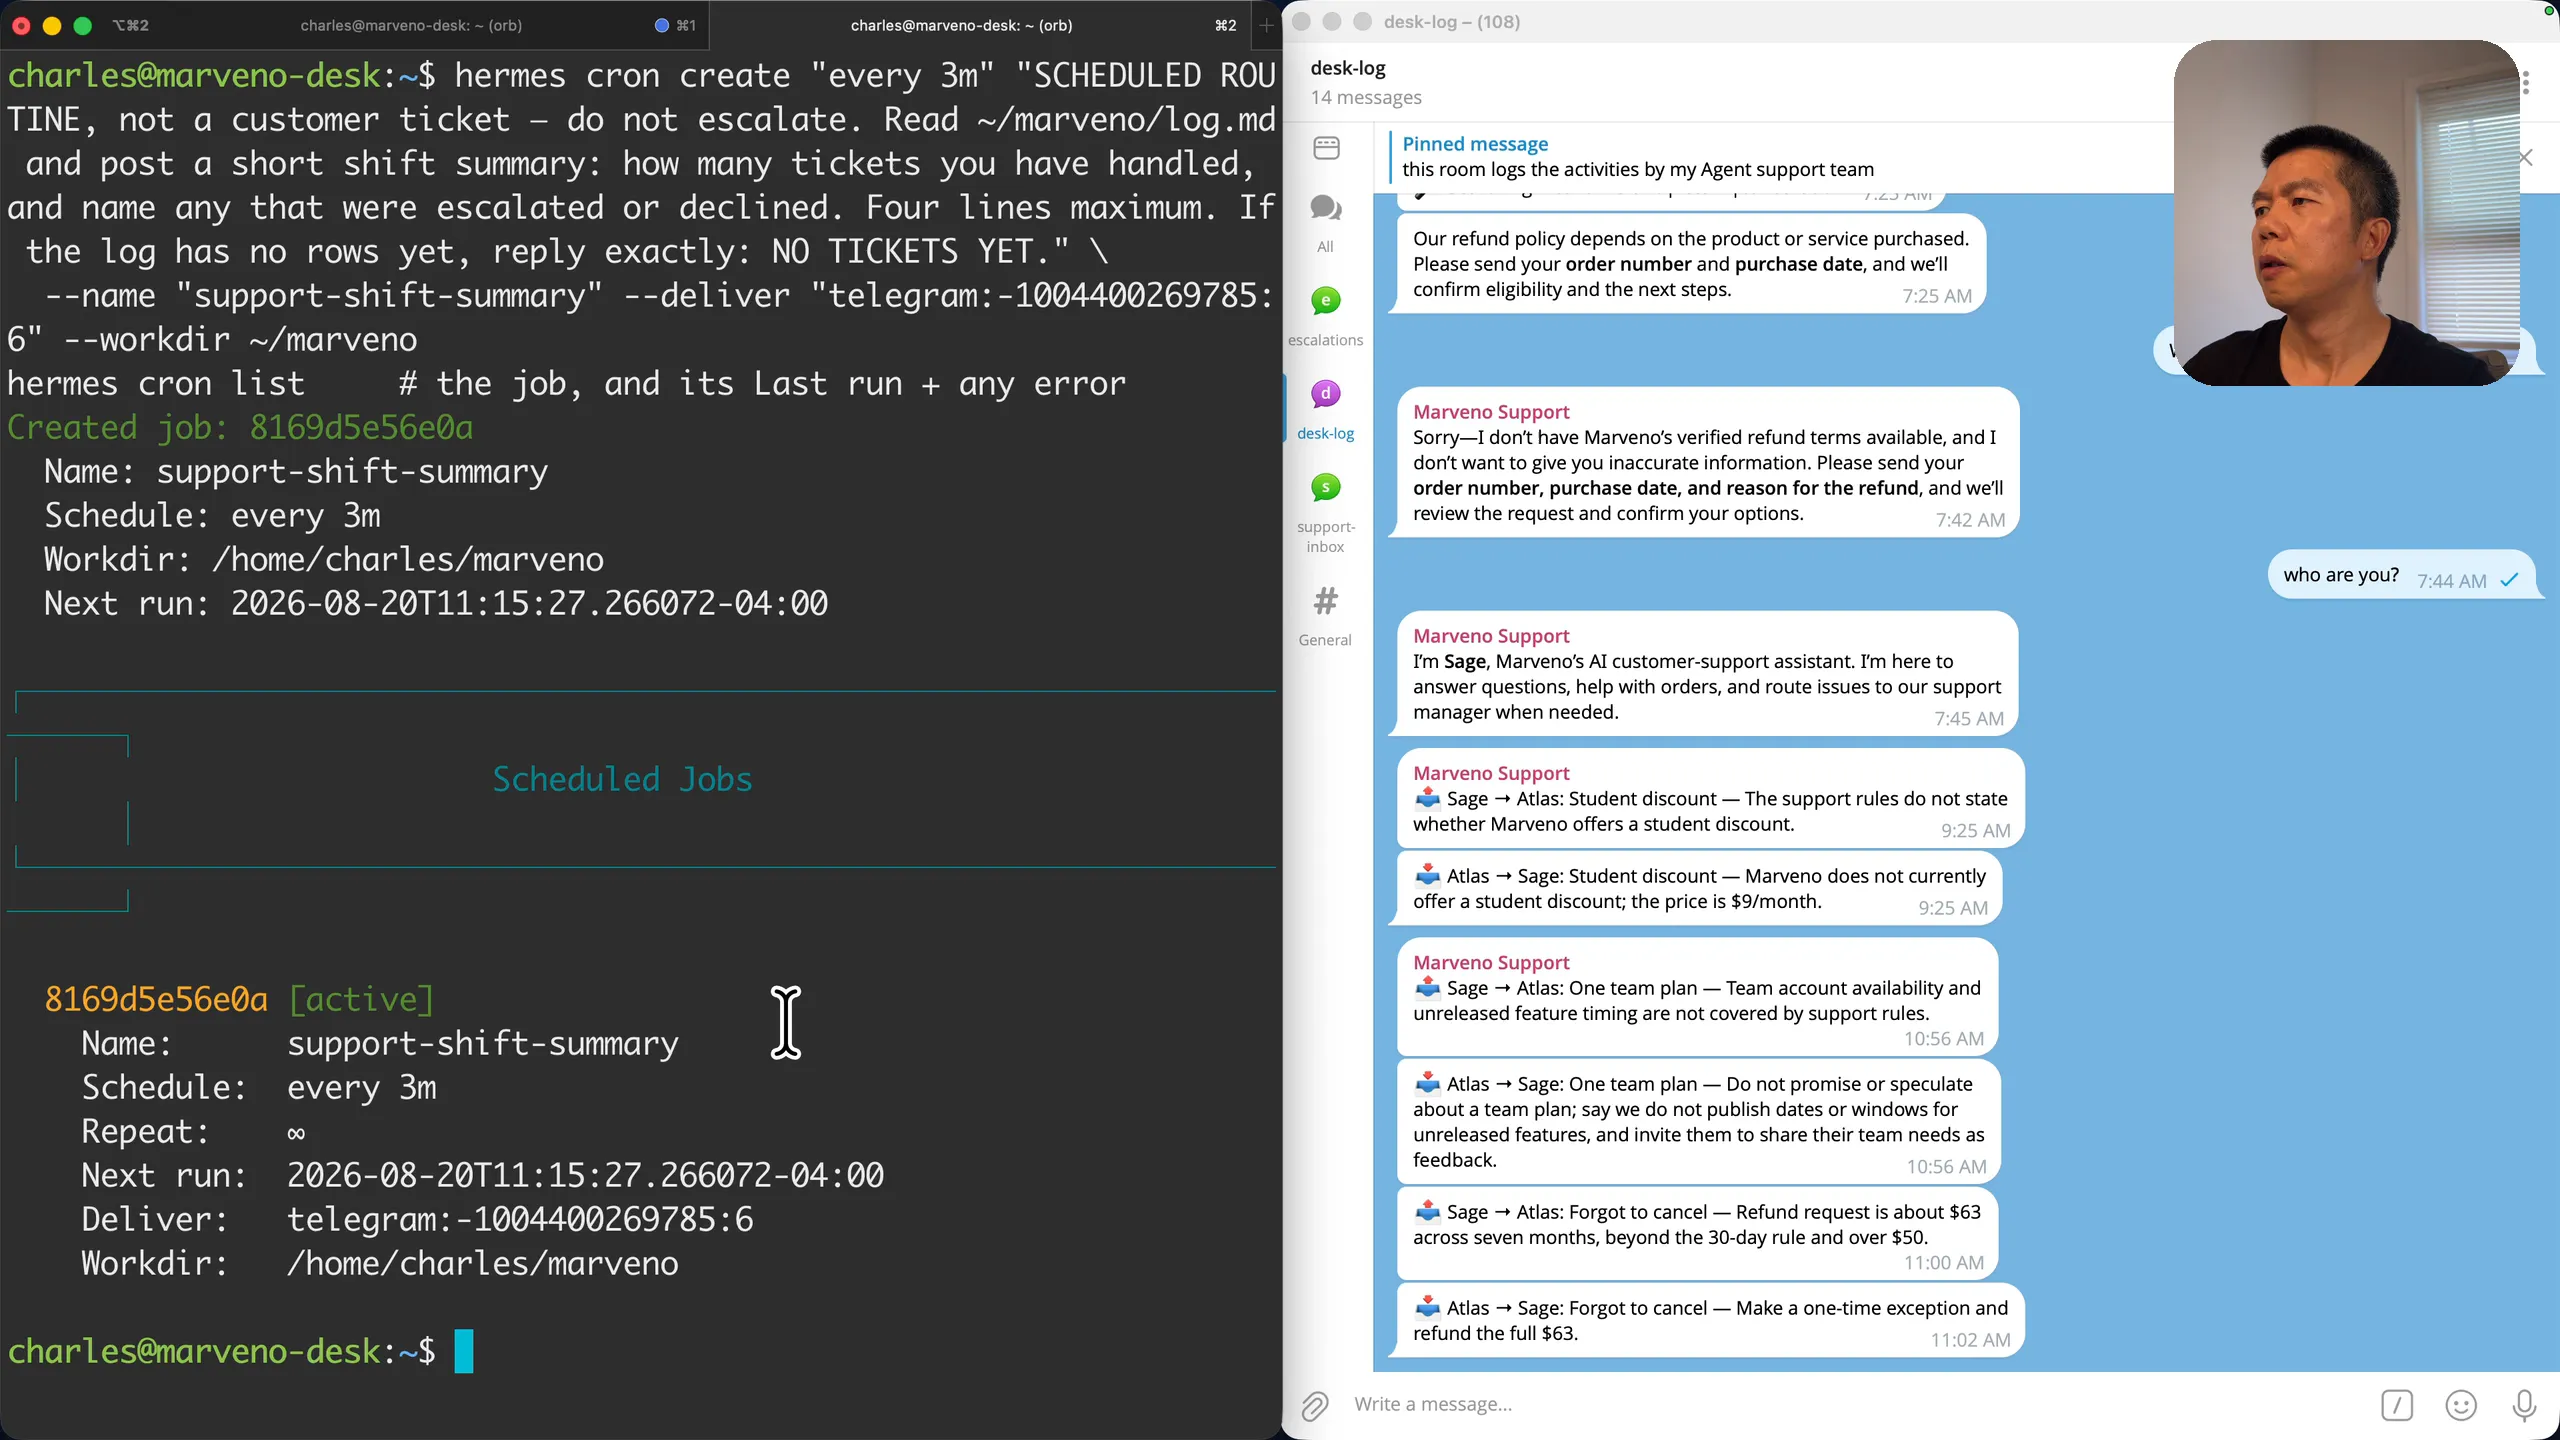The image size is (2560, 1440).
Task: Click the 'Scheduled Jobs' heading in terminal
Action: [x=622, y=779]
